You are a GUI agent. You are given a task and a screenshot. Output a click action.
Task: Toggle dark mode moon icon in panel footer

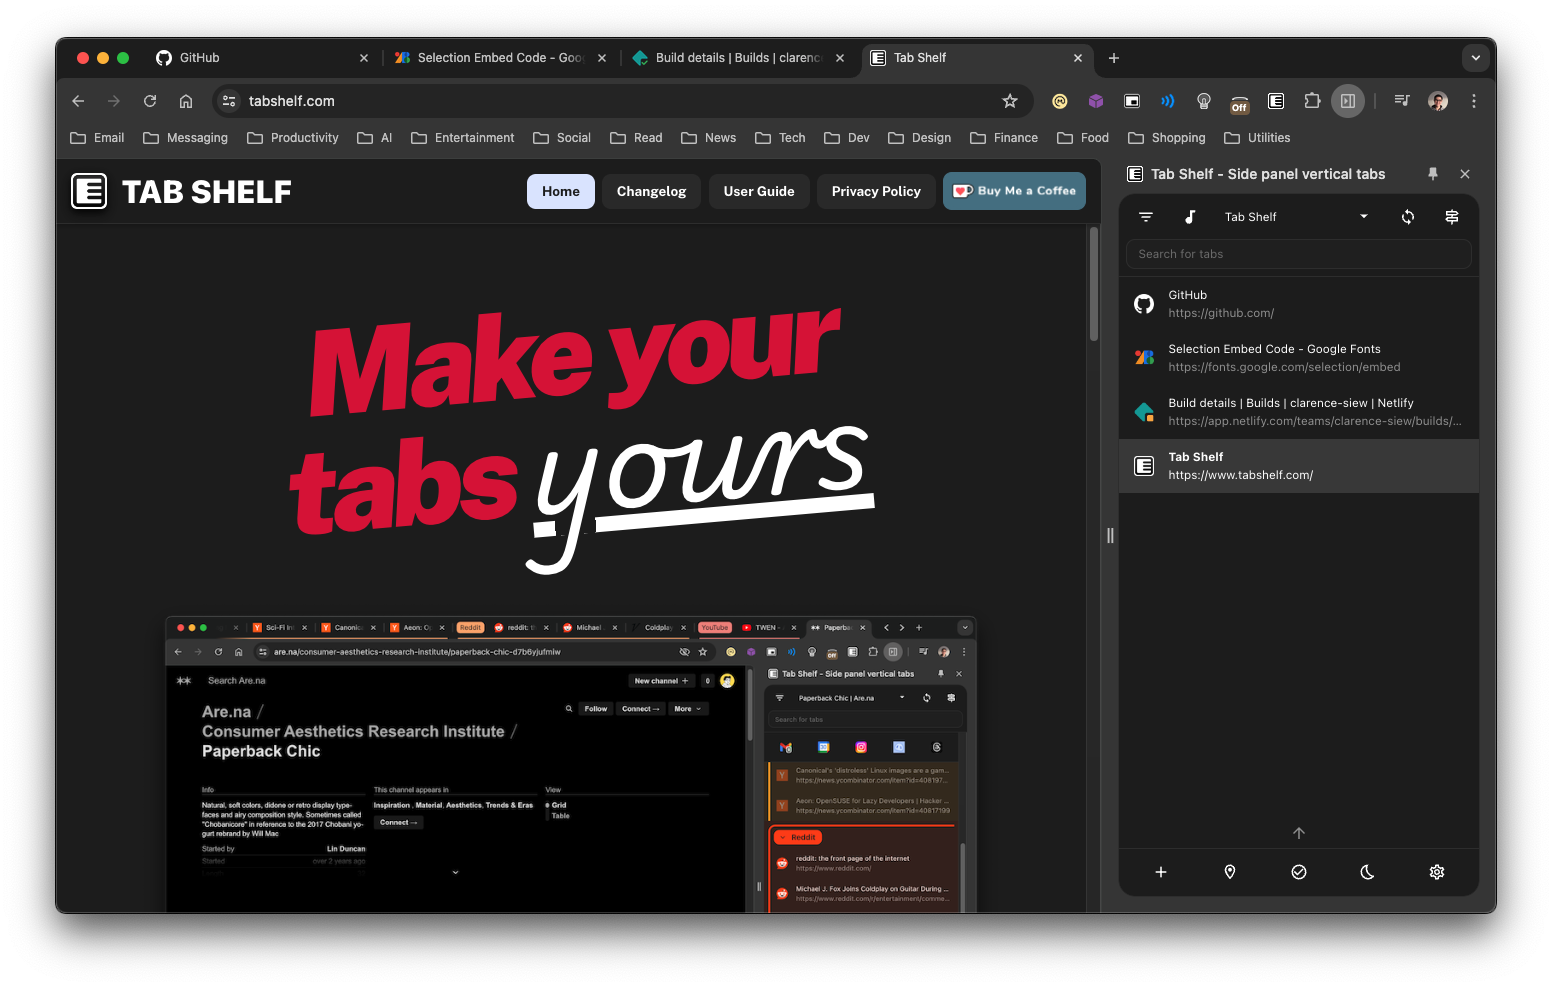[1368, 872]
